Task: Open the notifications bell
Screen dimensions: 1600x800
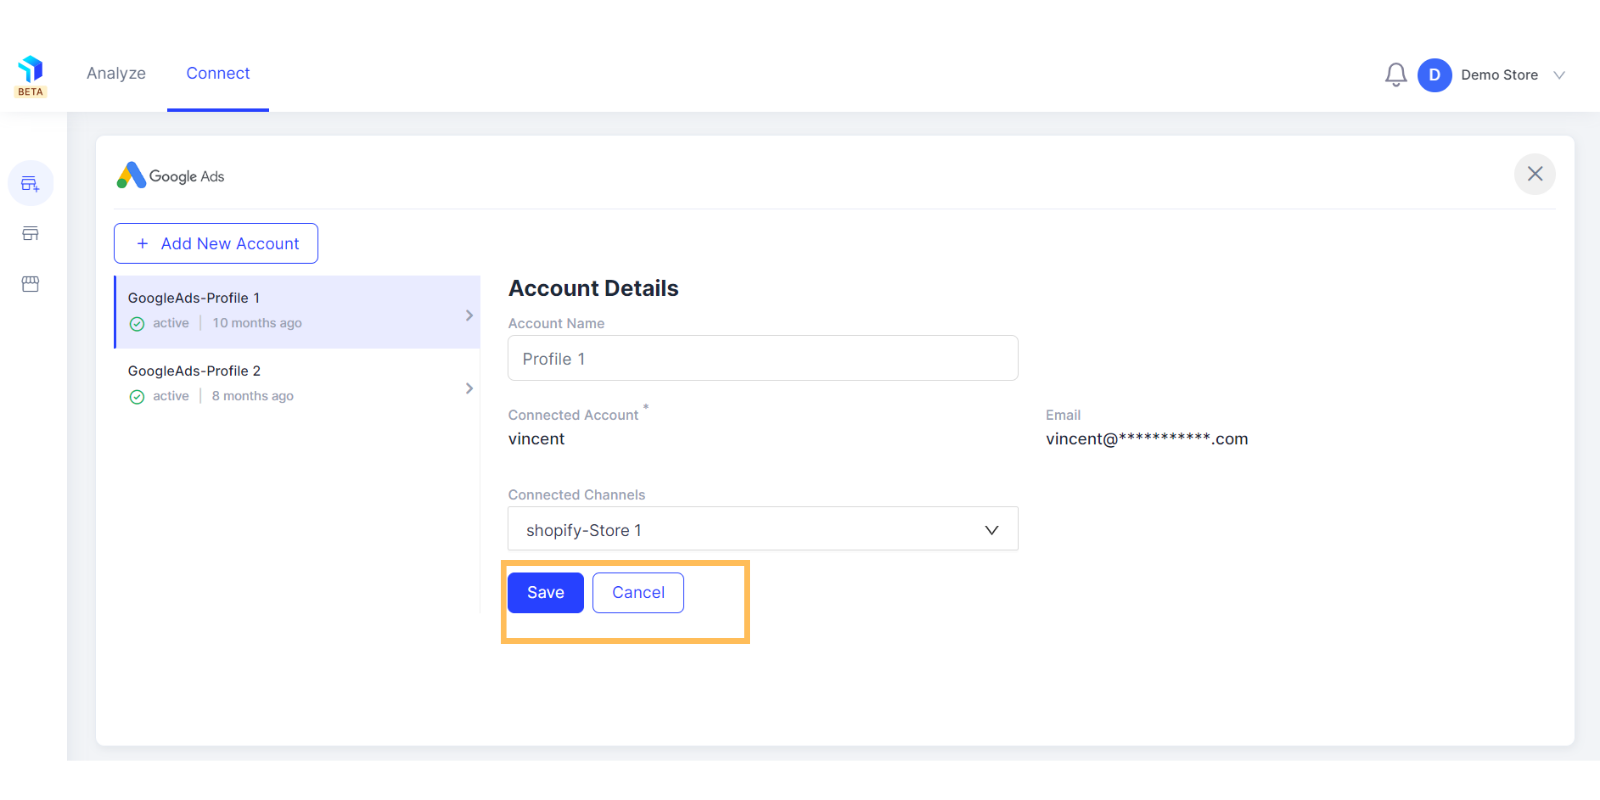Action: [x=1396, y=75]
